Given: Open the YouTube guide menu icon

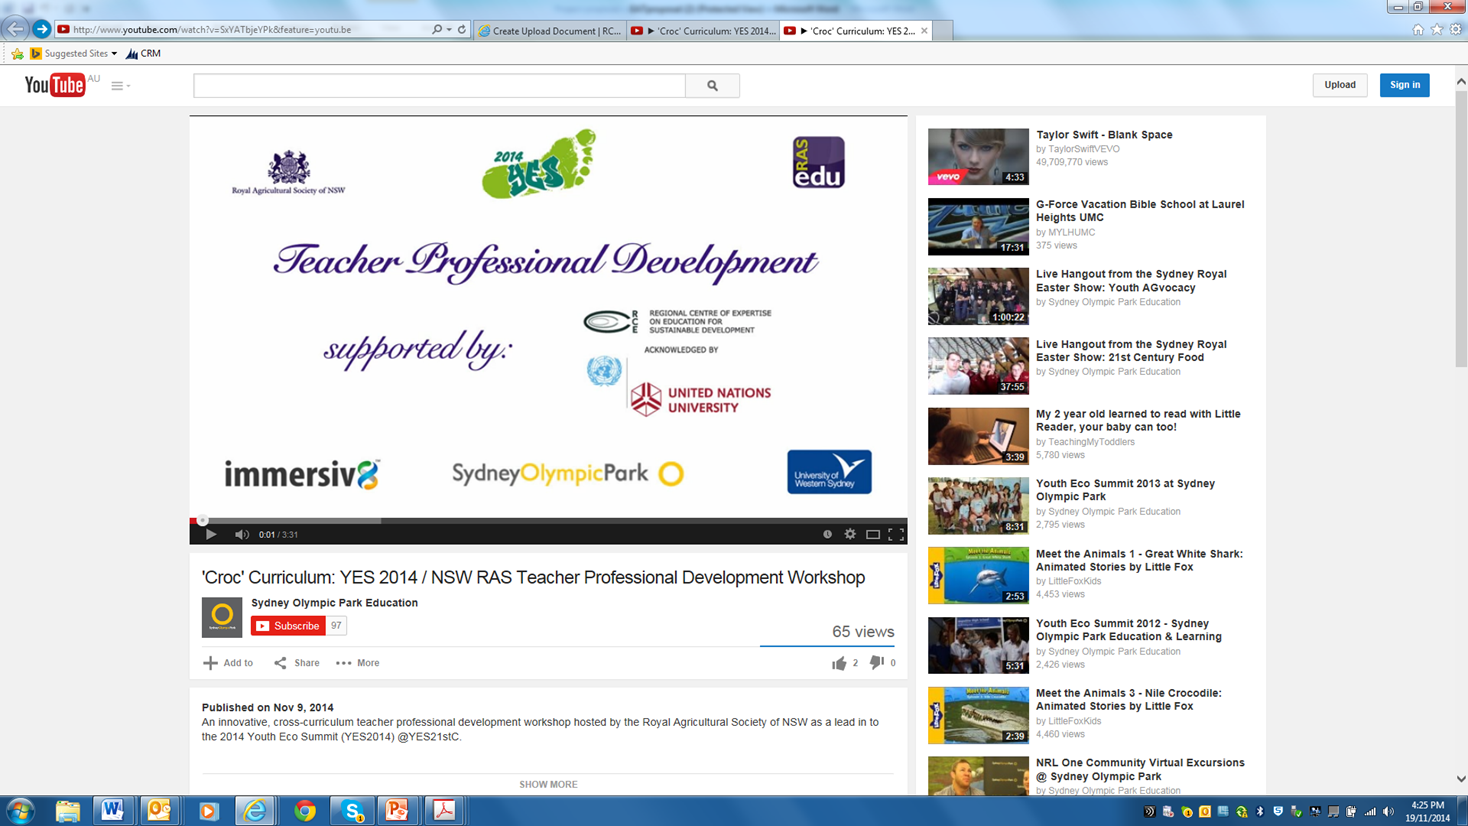Looking at the screenshot, I should point(120,86).
